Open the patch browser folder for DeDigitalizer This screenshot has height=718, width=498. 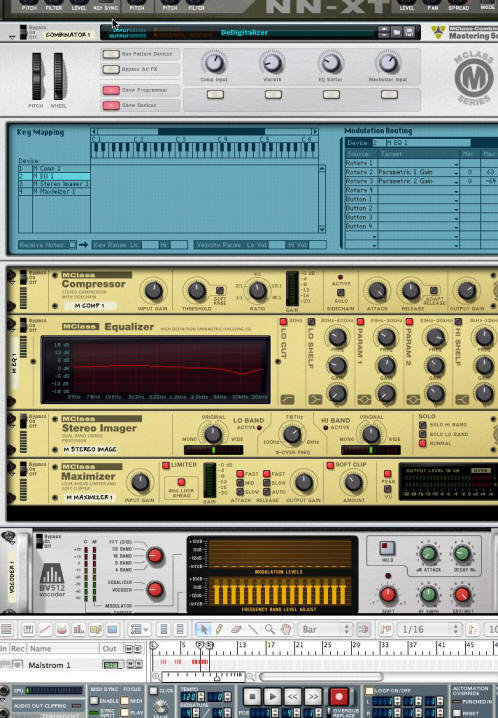(x=397, y=32)
